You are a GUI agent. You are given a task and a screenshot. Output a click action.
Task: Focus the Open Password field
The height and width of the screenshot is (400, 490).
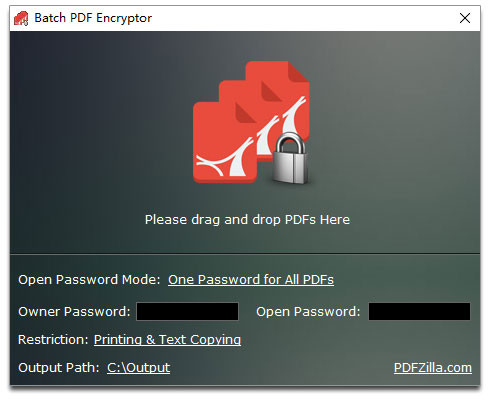(419, 312)
